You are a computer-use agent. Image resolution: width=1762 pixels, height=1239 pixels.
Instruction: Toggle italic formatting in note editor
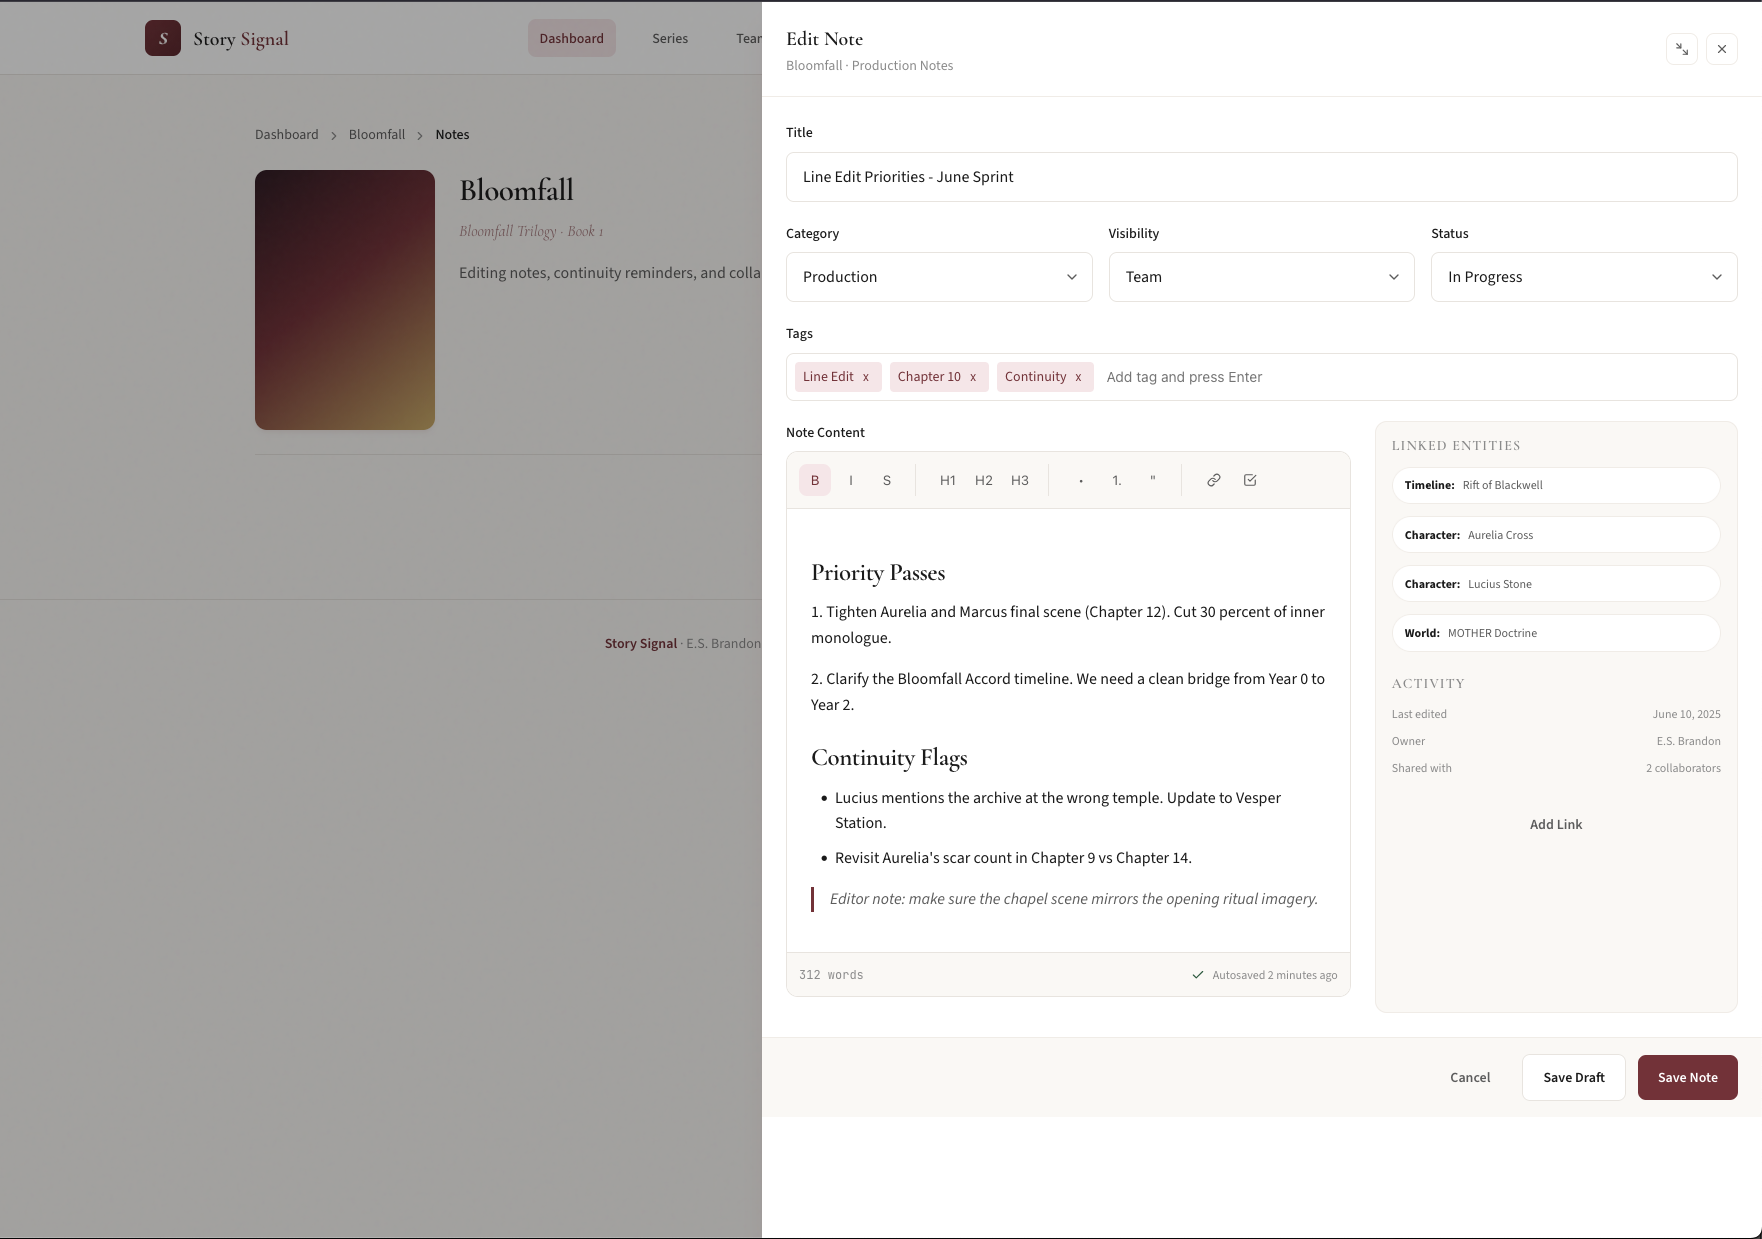851,481
